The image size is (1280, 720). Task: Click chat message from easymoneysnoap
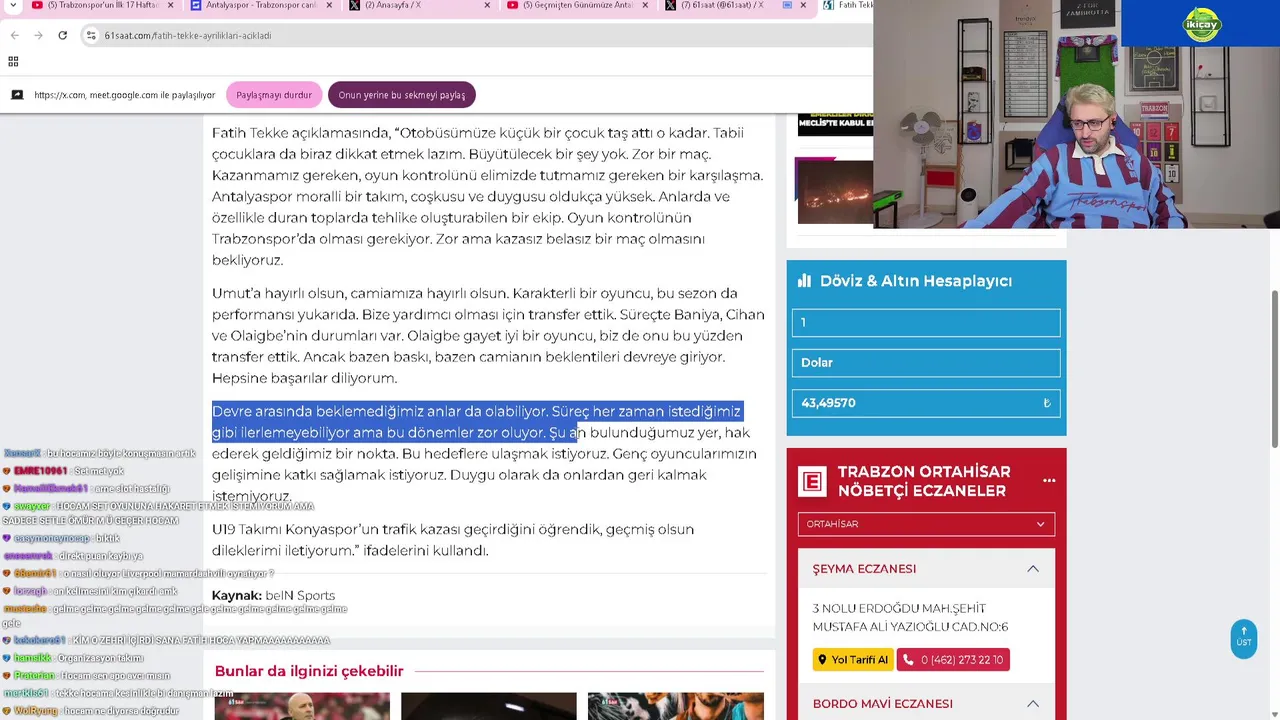point(61,538)
